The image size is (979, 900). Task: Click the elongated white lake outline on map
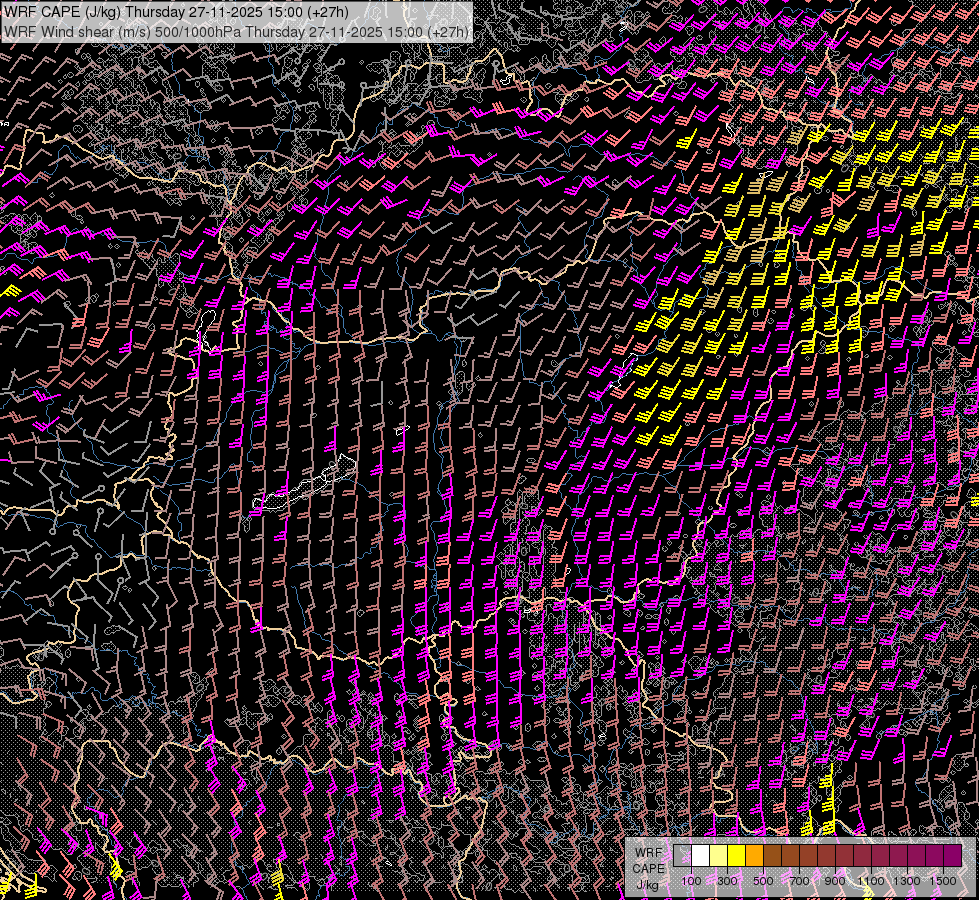pos(305,483)
